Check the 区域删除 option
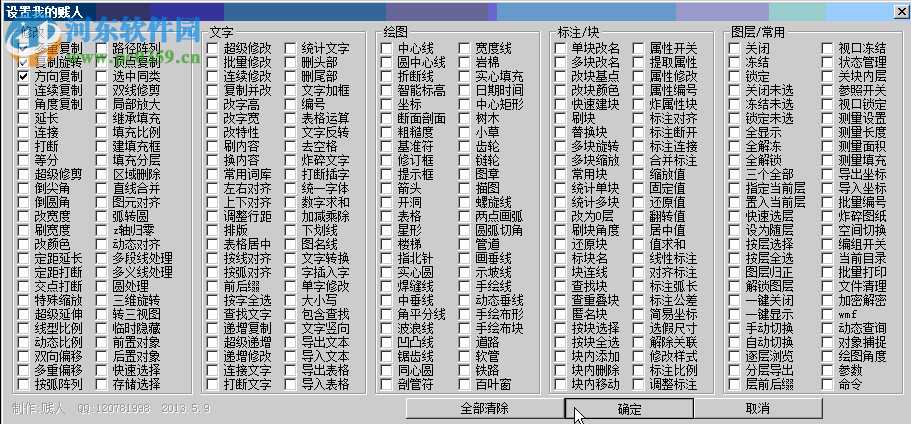The width and height of the screenshot is (911, 424). click(102, 174)
